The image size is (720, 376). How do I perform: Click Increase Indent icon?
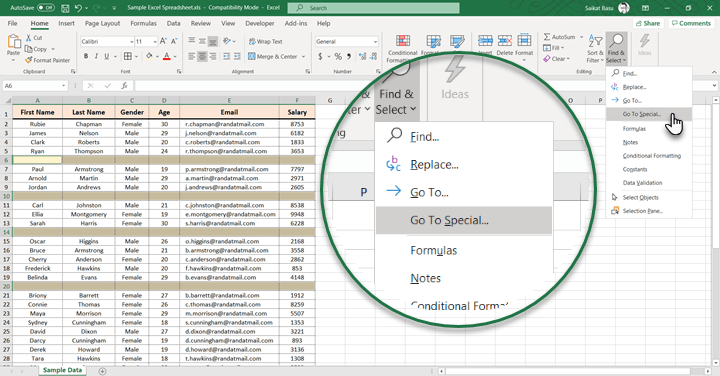pos(237,56)
